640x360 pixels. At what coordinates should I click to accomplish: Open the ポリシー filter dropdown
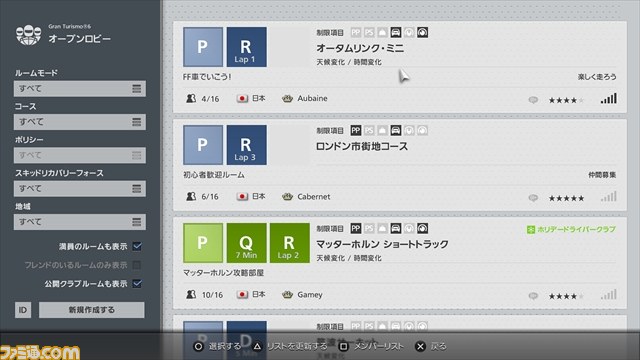[x=80, y=156]
